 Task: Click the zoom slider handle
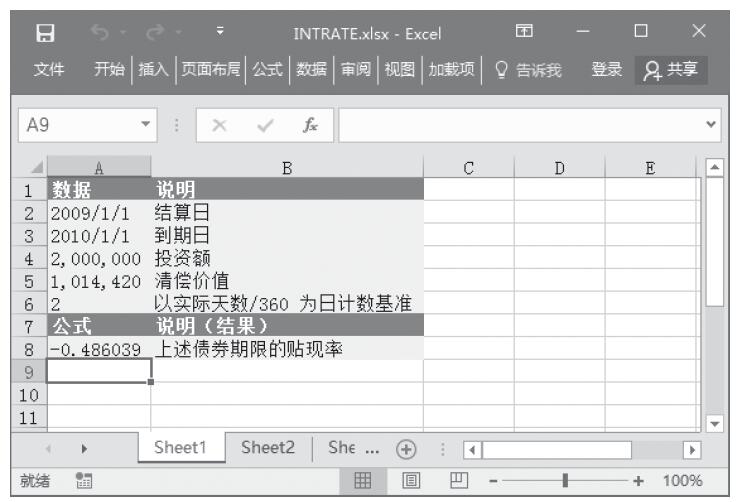(565, 480)
